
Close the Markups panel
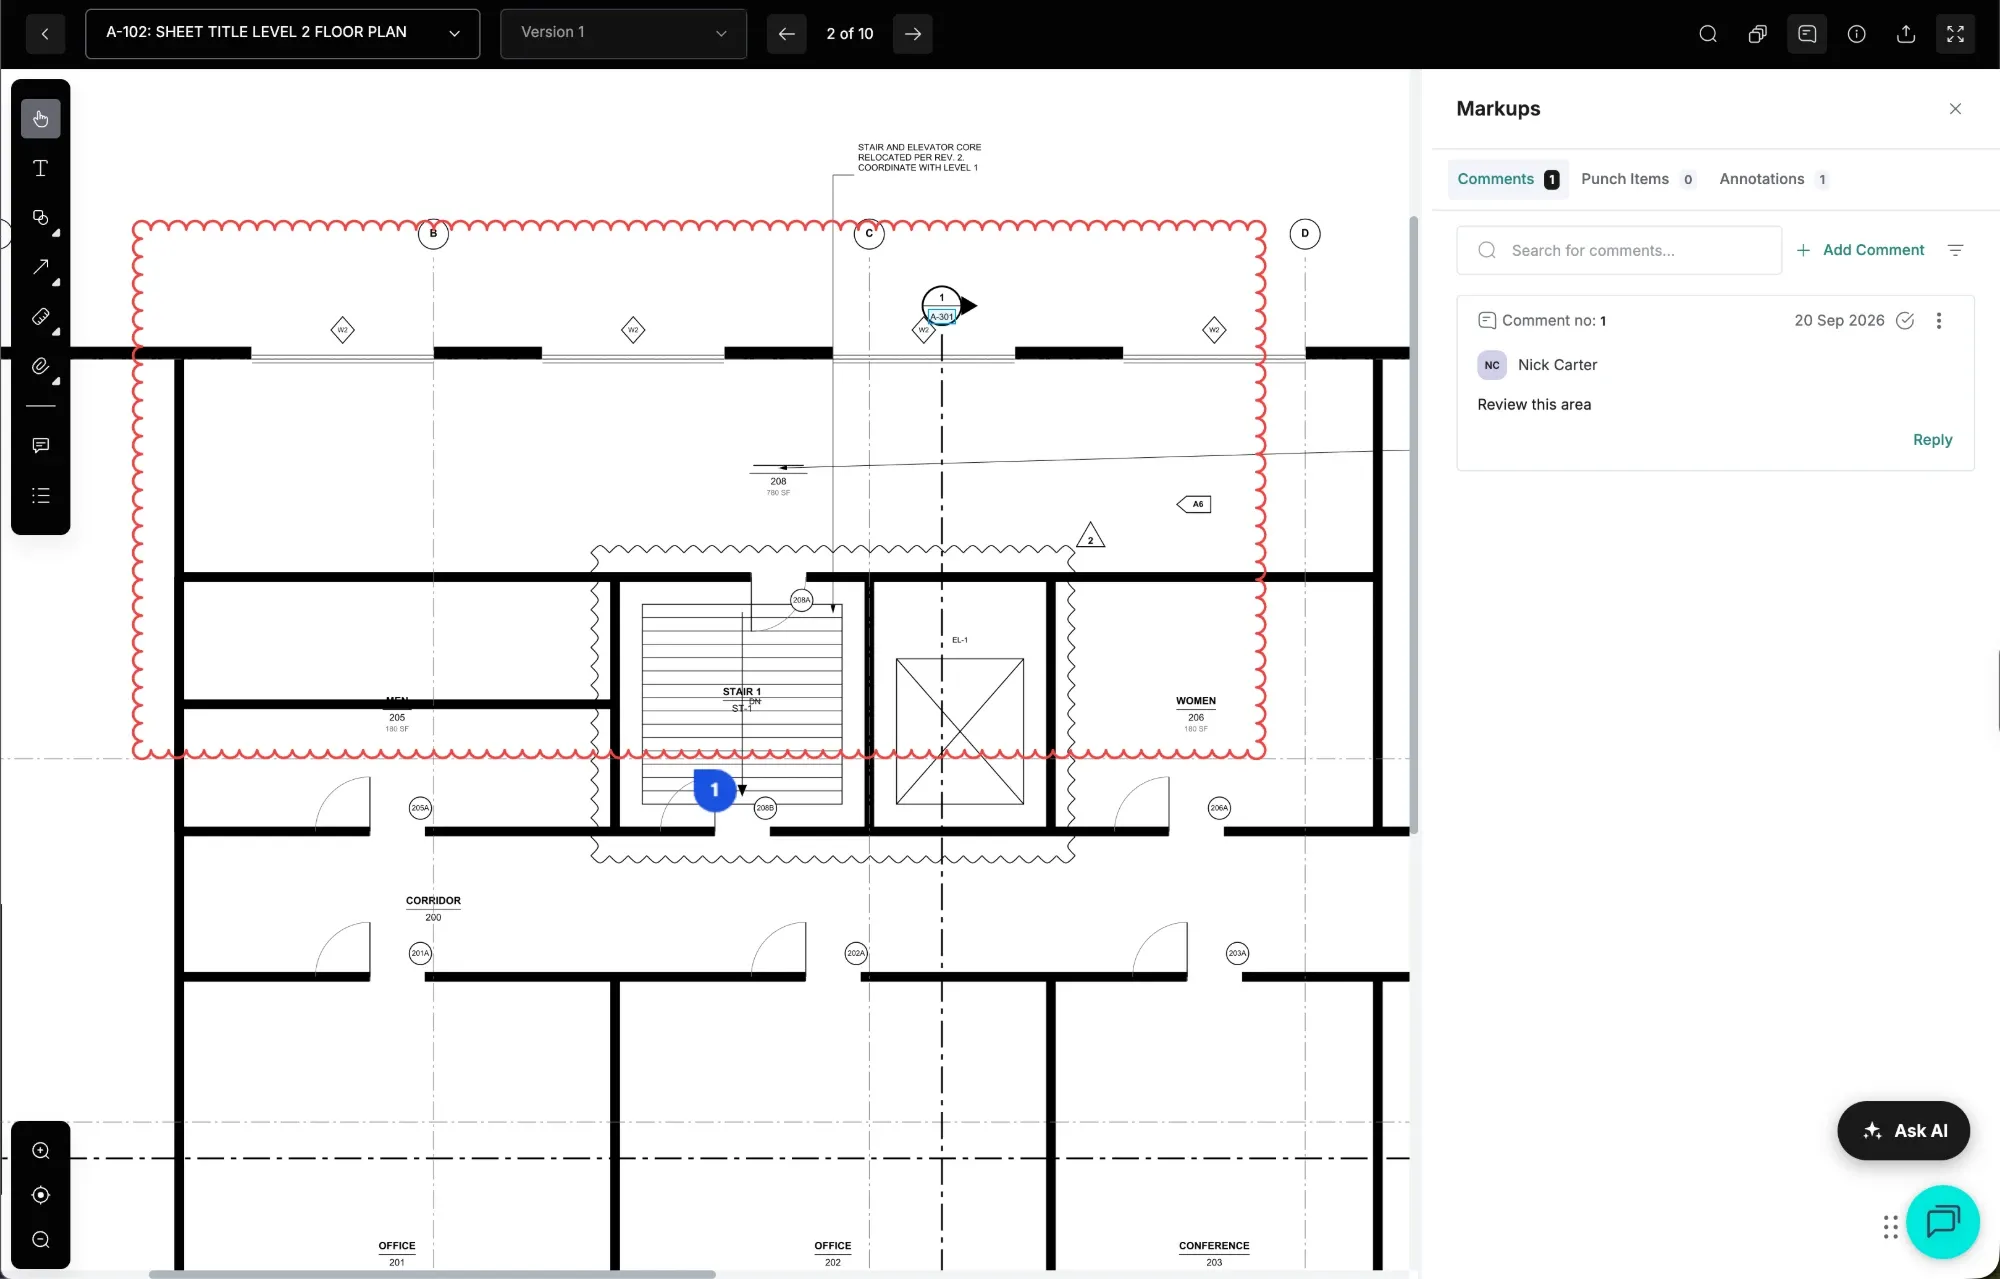pos(1956,109)
